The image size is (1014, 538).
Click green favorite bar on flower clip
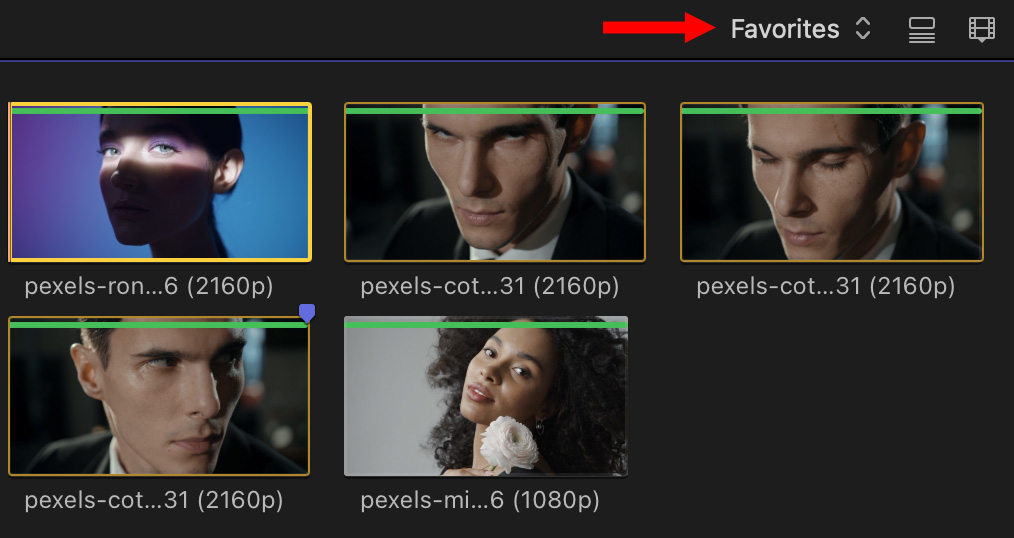pos(486,324)
